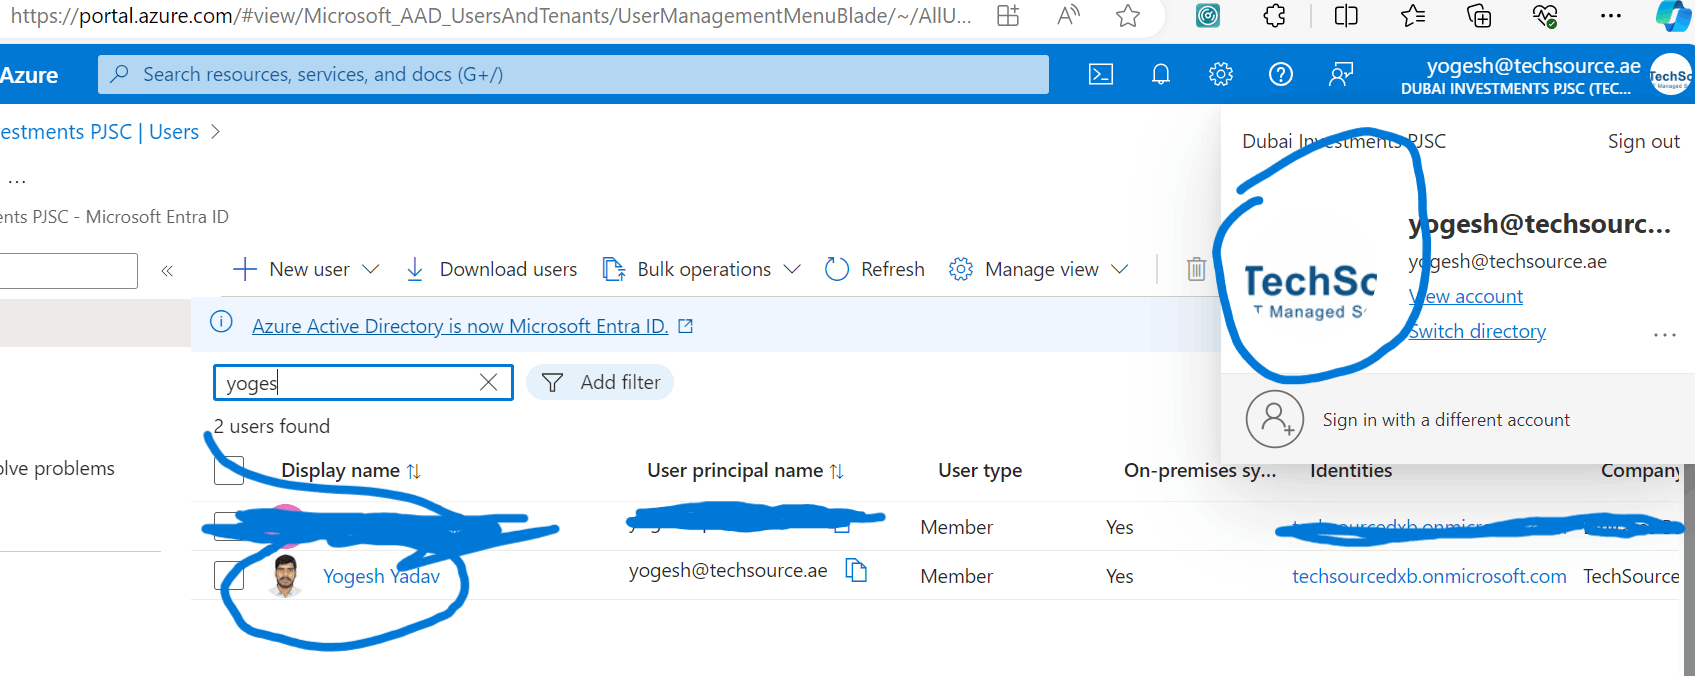The height and width of the screenshot is (676, 1695).
Task: Clear the user search box with X
Action: [x=488, y=383]
